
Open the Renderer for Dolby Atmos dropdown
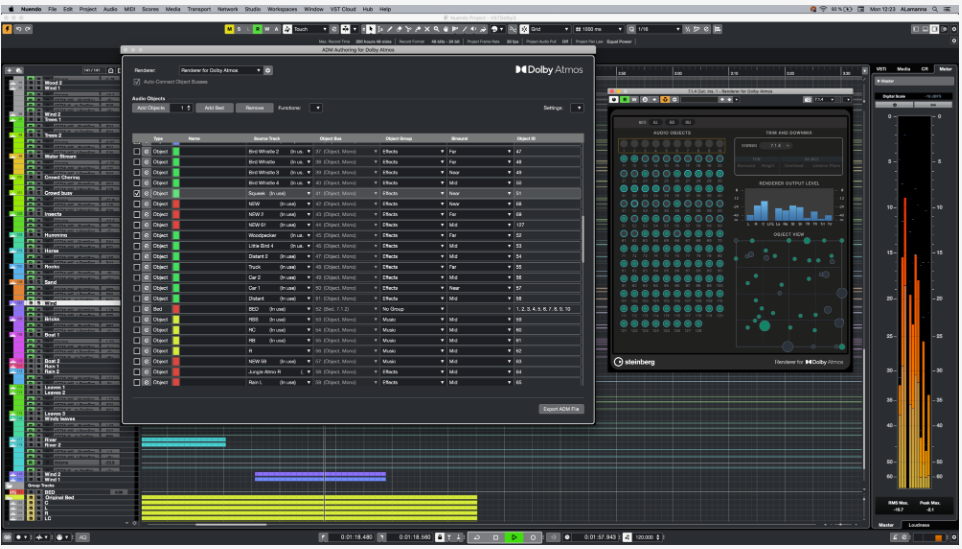[x=221, y=71]
